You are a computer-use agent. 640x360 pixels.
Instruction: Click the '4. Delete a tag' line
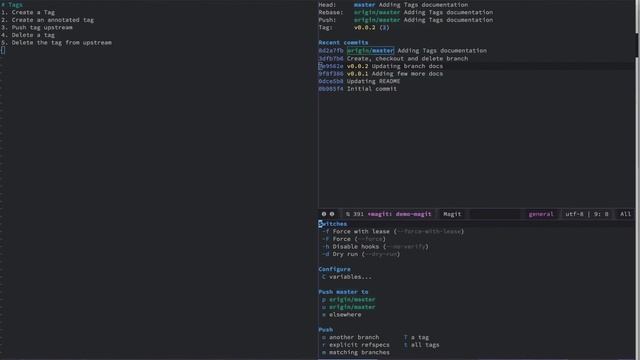pos(28,35)
